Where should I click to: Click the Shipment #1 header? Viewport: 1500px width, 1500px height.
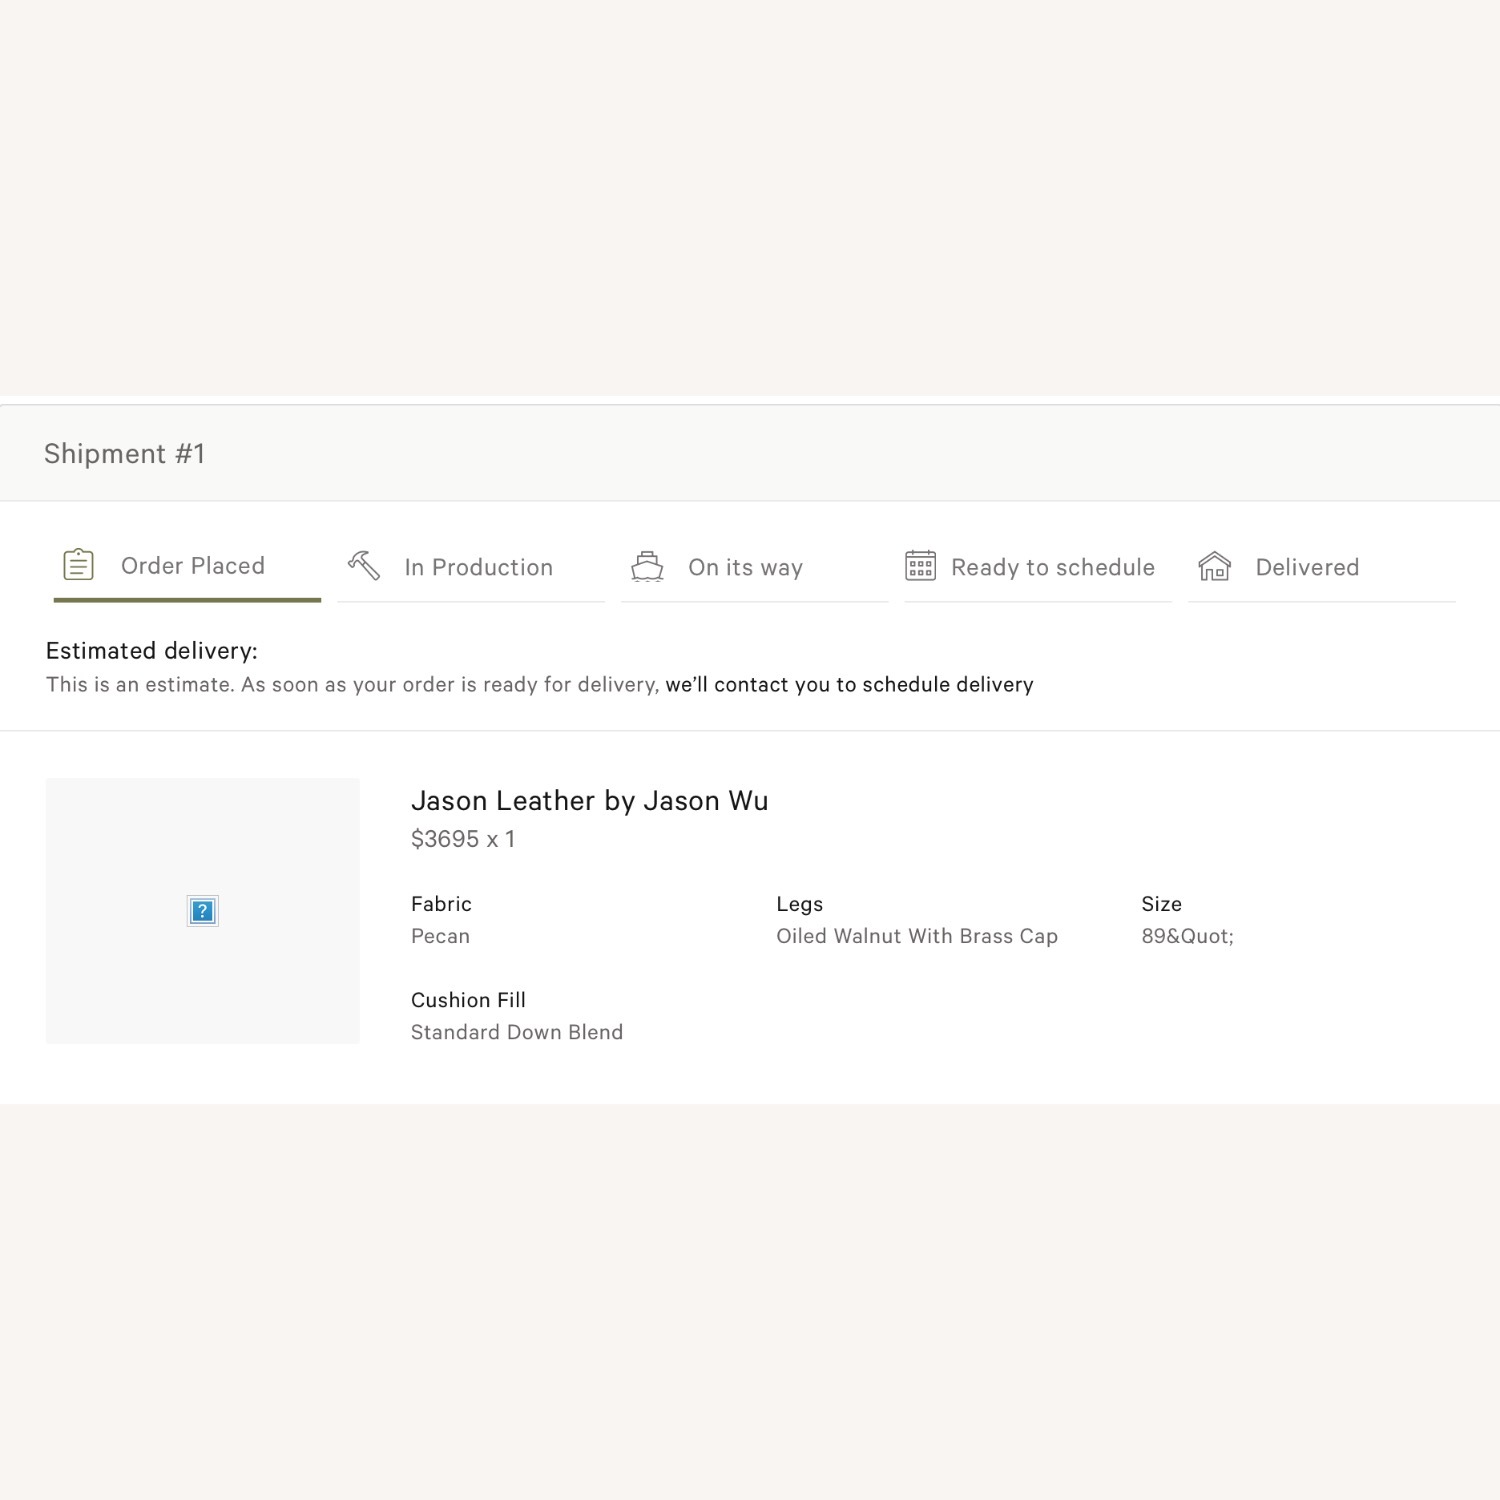125,454
